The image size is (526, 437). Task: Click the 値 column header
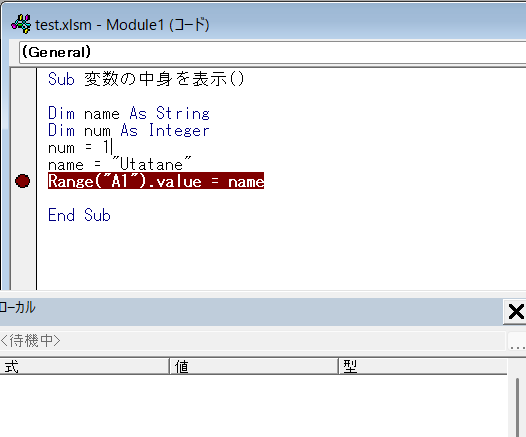pos(254,366)
